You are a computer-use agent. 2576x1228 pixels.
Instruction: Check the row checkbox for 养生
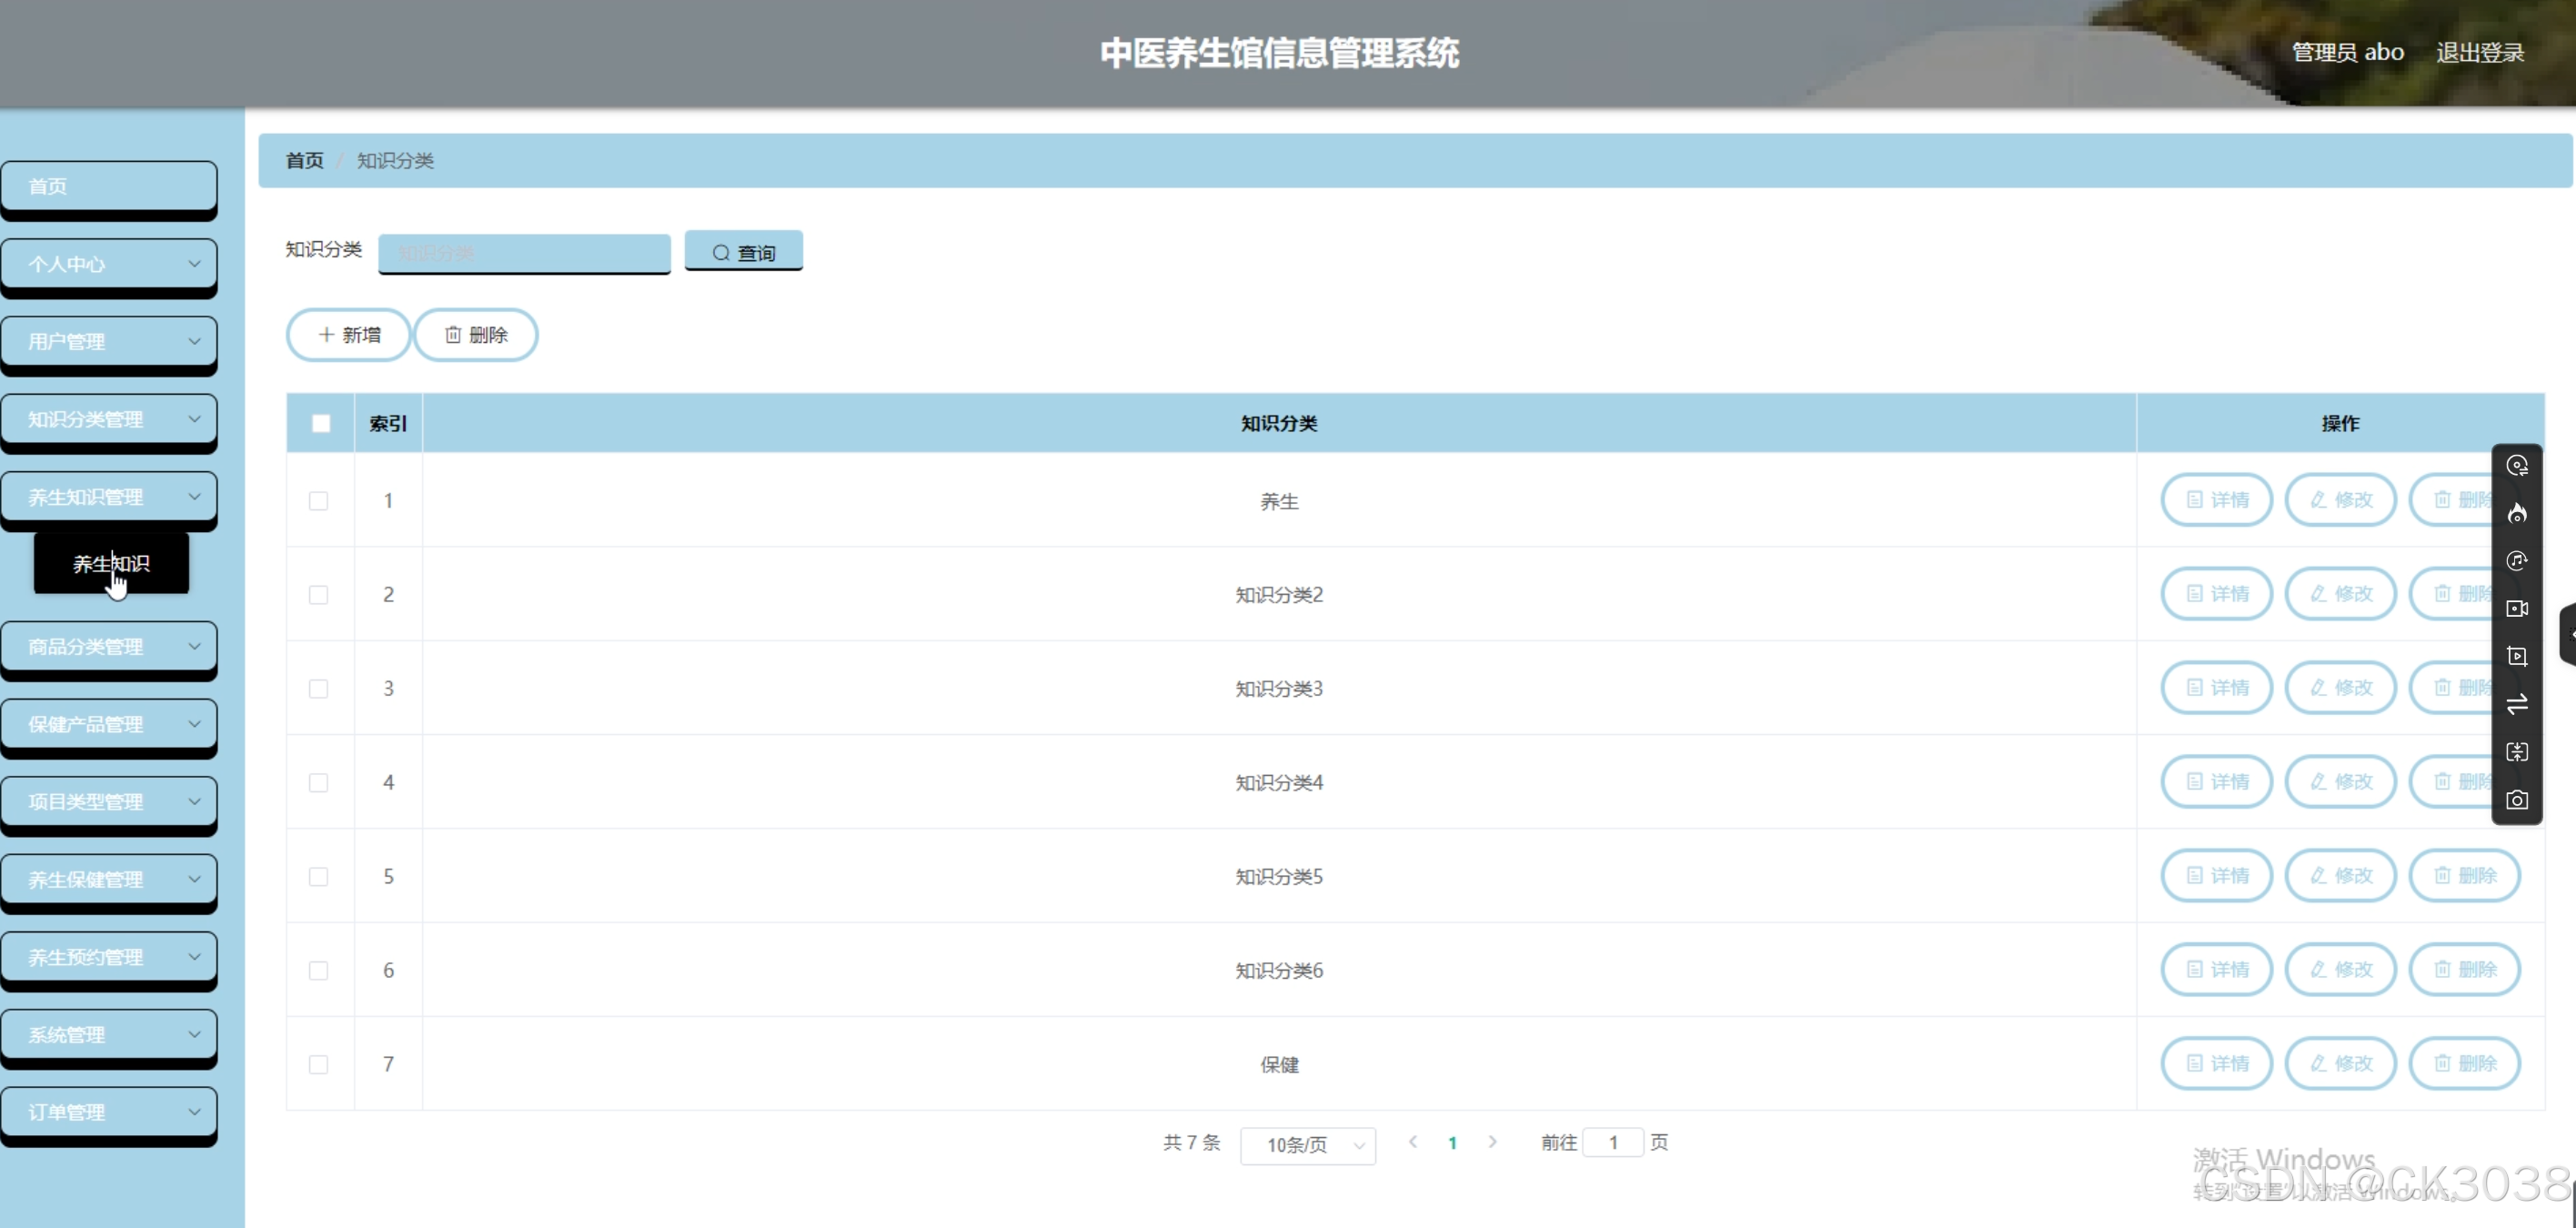pos(319,501)
